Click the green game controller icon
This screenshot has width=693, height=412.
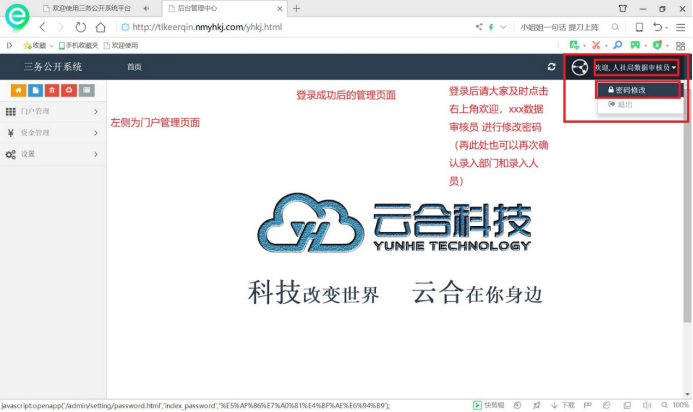tap(635, 45)
